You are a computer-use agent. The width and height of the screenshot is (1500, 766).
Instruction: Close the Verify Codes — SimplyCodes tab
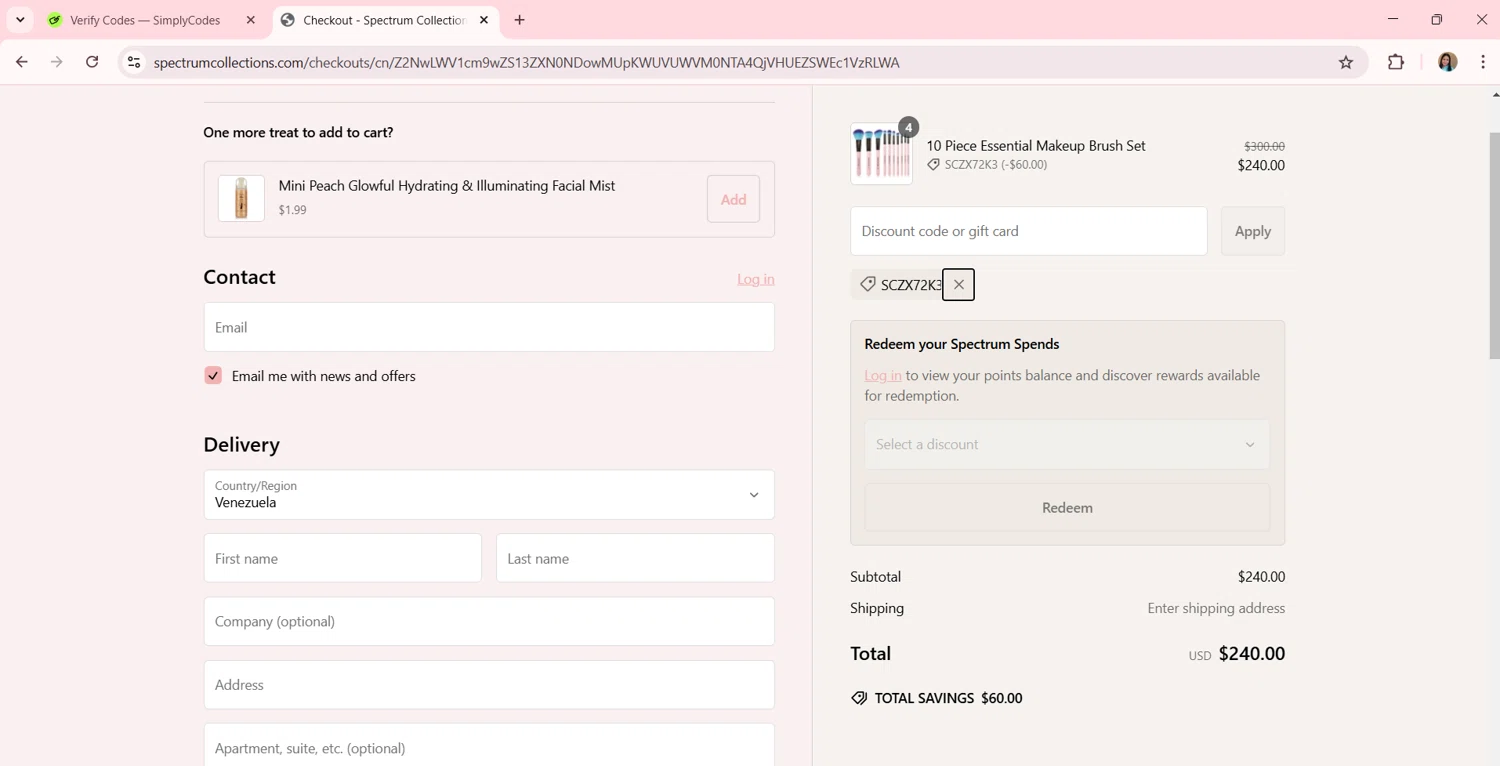click(x=251, y=20)
